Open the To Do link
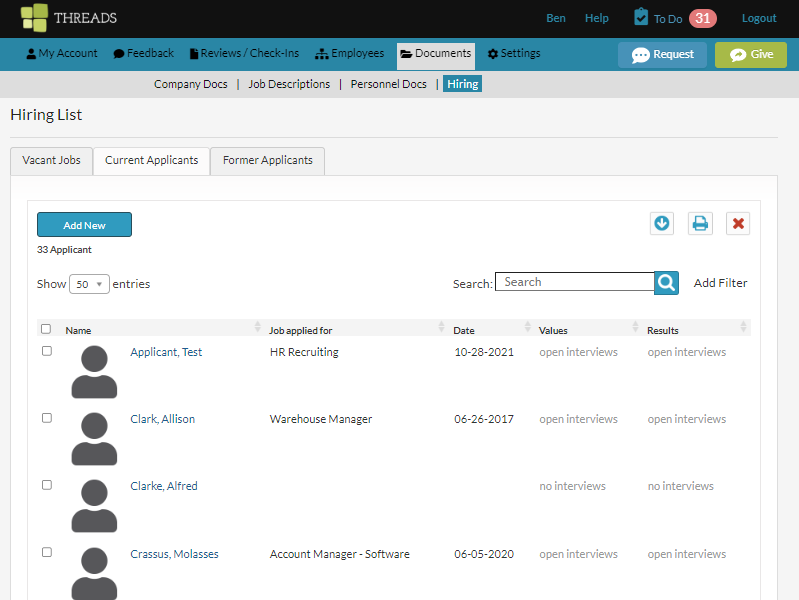 click(x=668, y=19)
